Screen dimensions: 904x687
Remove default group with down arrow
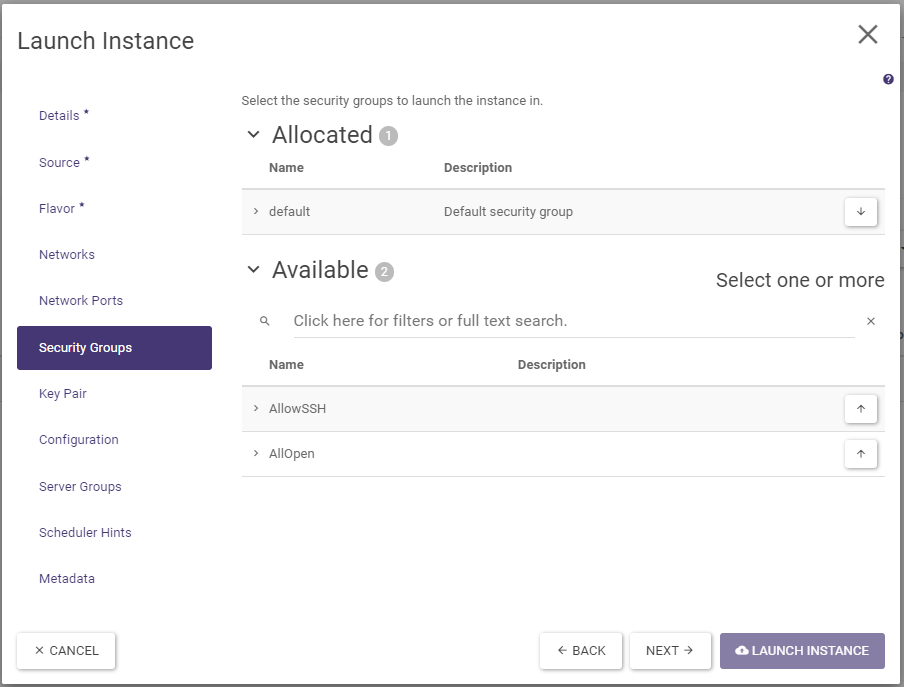[x=860, y=212]
